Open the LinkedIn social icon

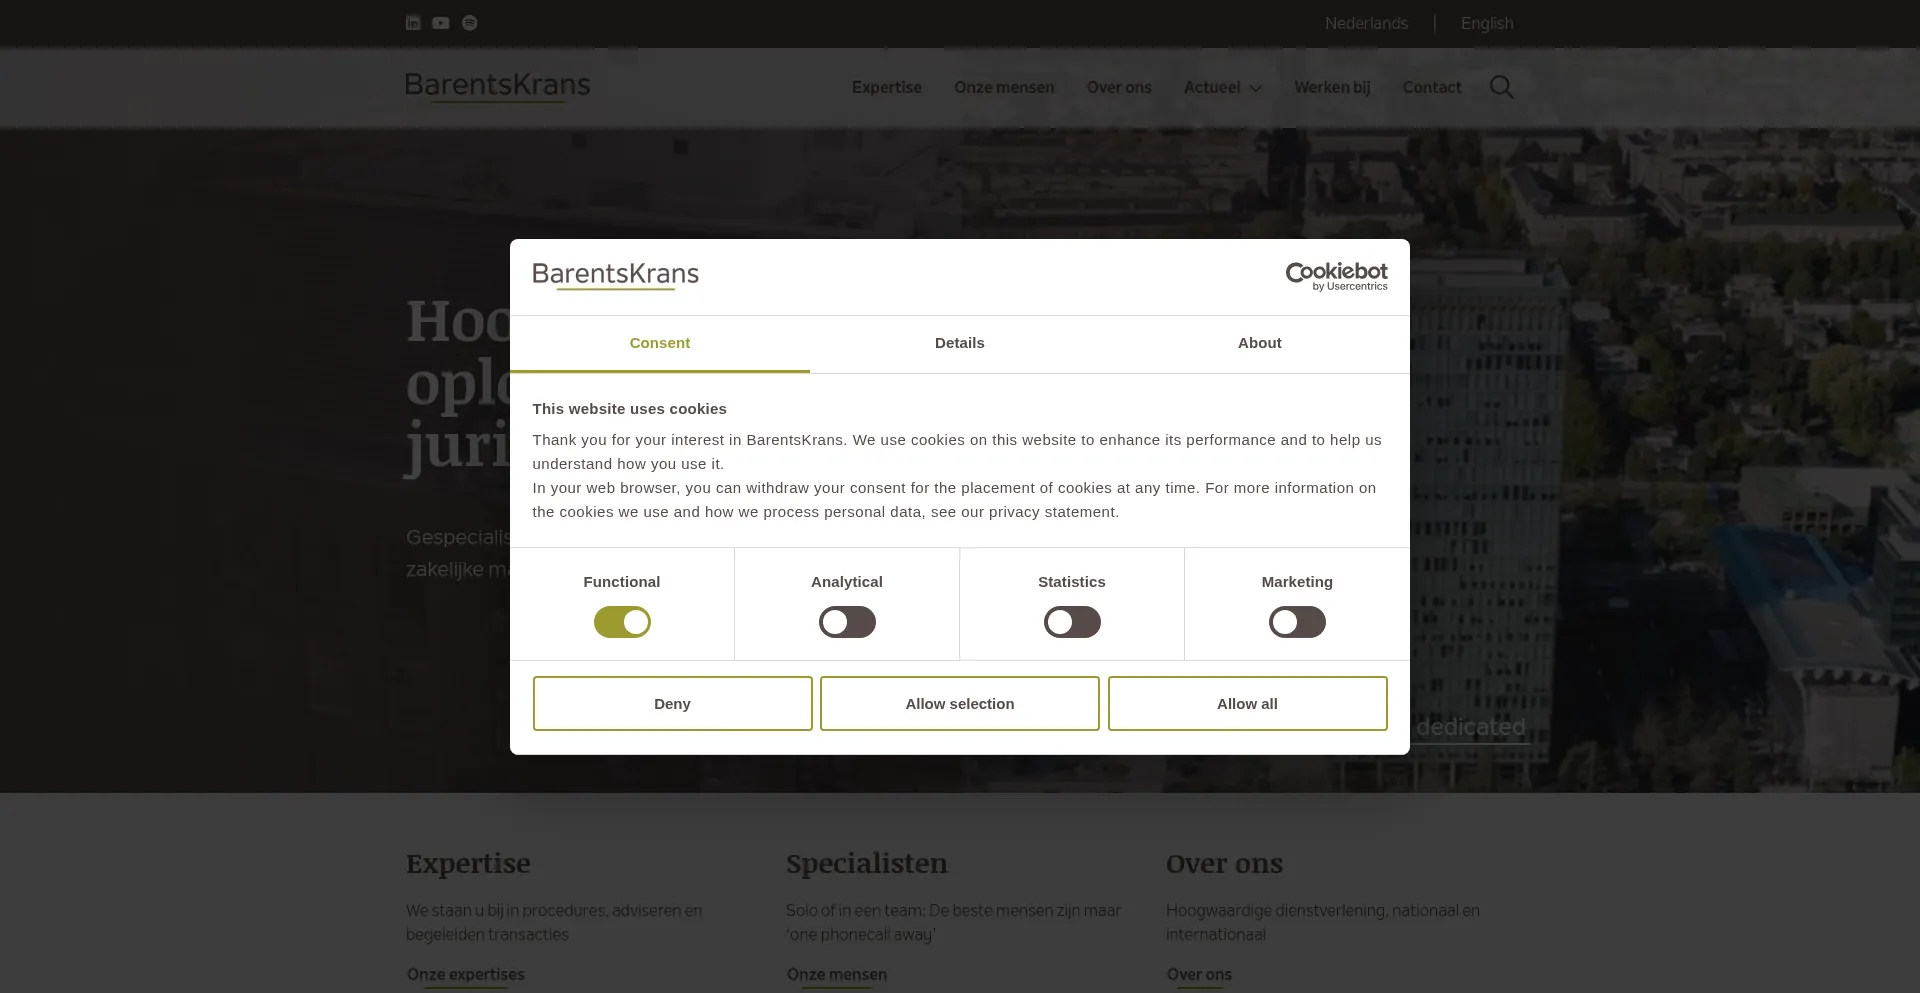(413, 23)
